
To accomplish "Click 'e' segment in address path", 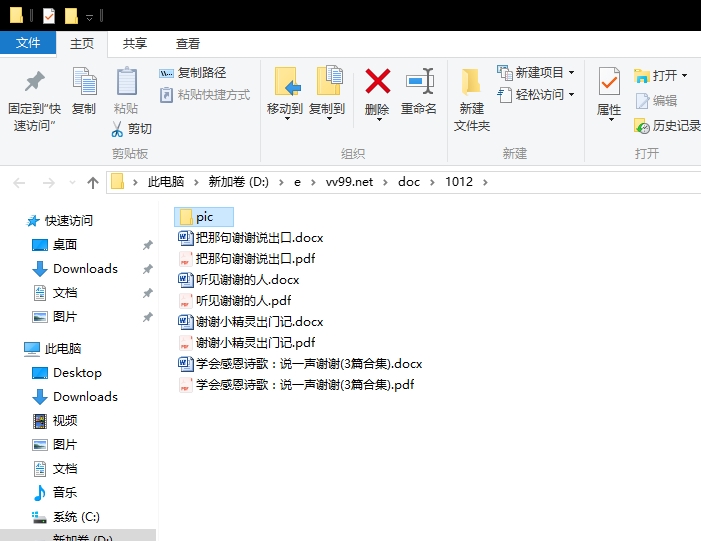I will pos(297,182).
